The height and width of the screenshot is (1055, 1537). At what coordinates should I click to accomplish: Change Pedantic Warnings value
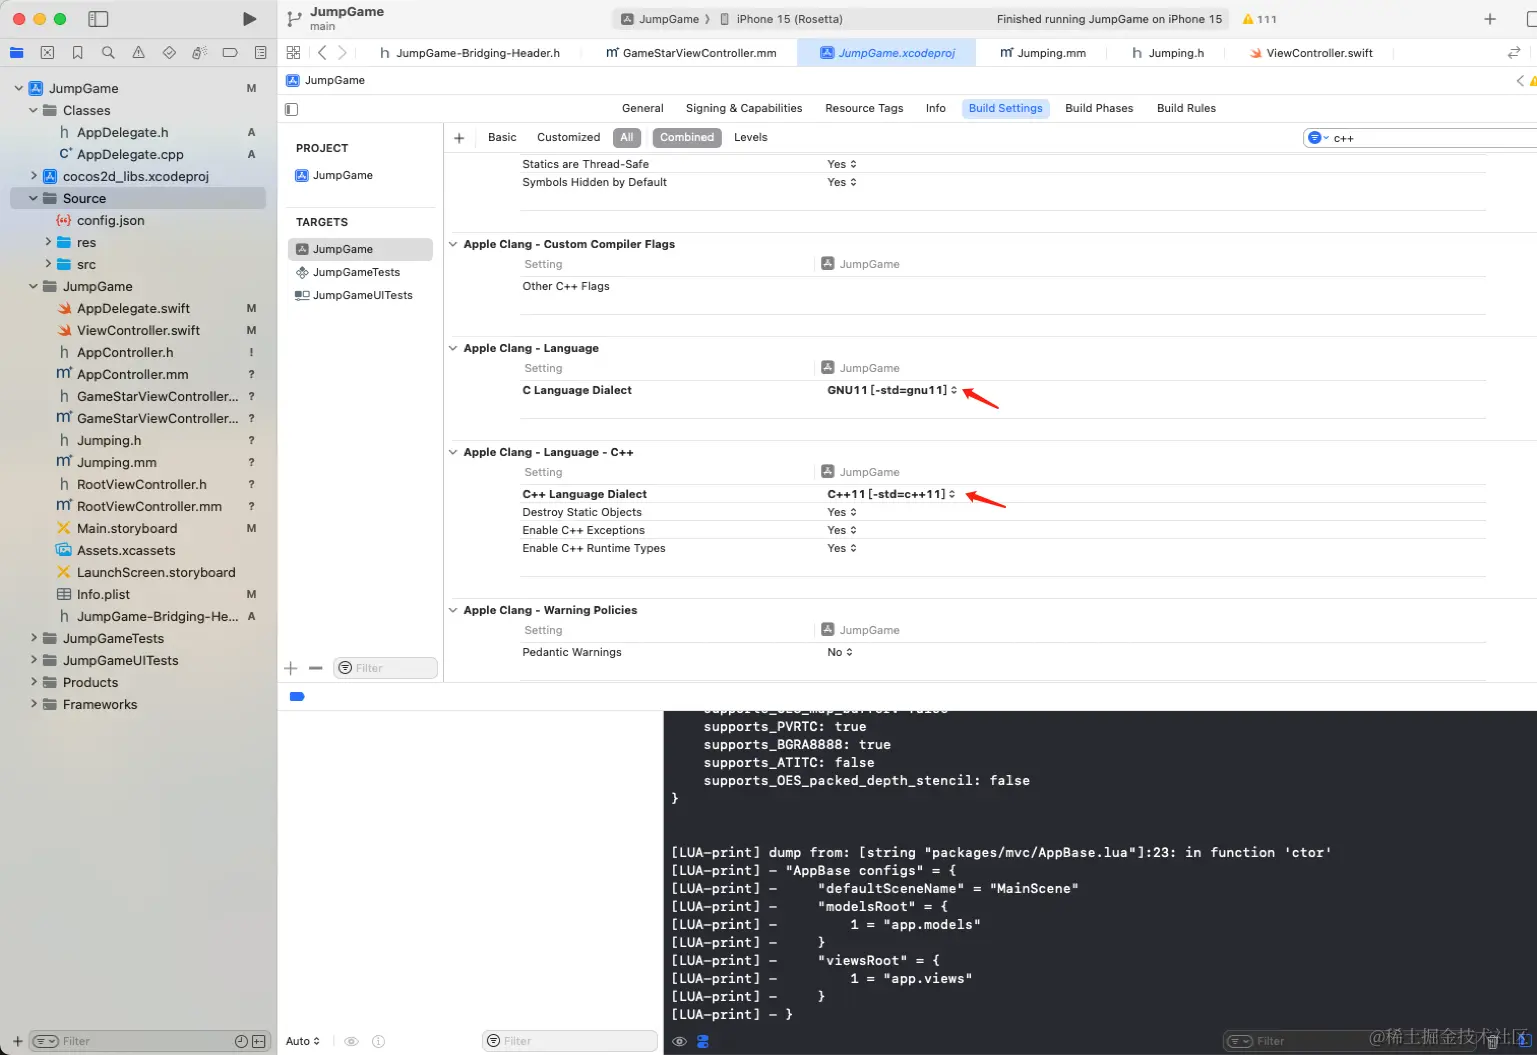point(840,652)
